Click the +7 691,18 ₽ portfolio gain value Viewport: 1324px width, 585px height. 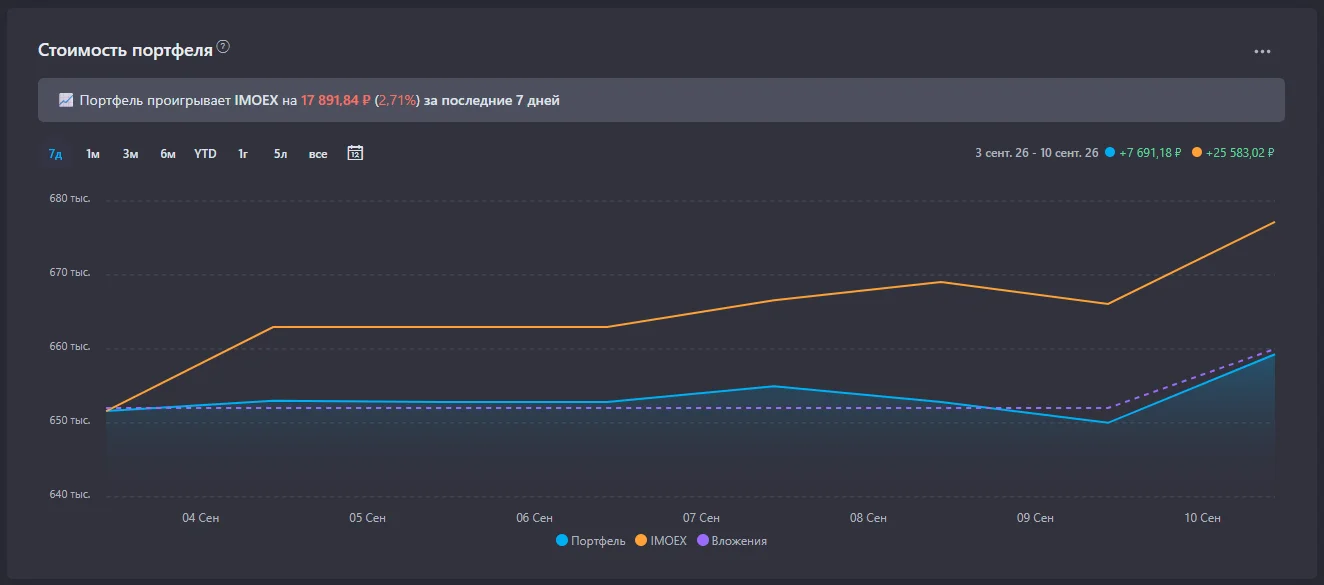1151,153
